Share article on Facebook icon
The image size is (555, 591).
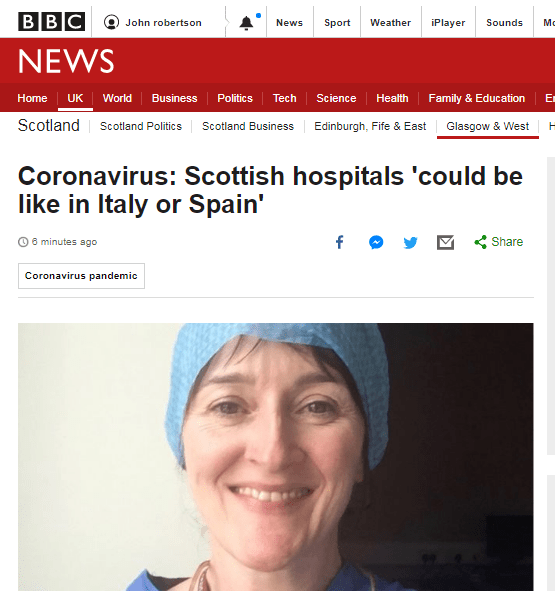[339, 242]
